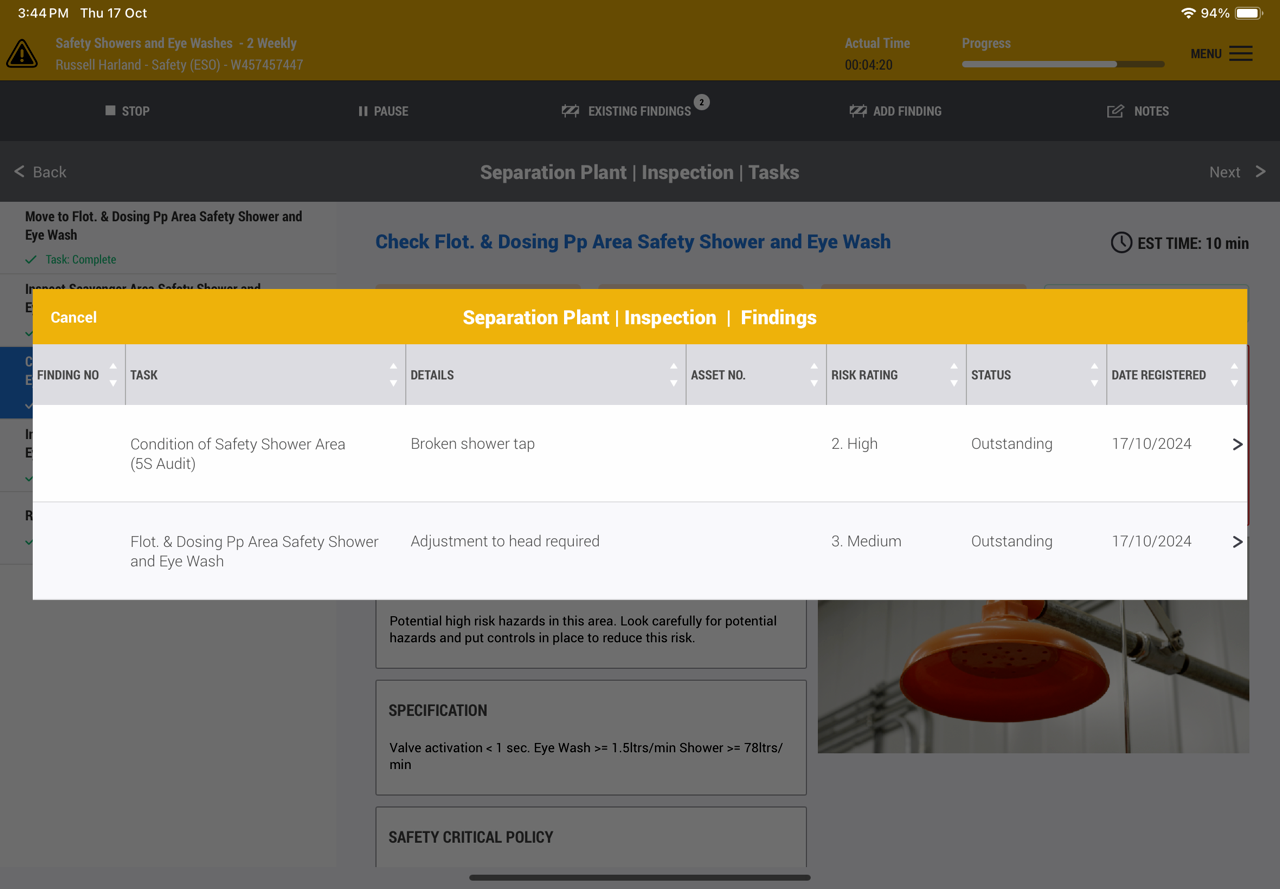
Task: Open EXISTING FINDINGS from the toolbar
Action: click(639, 111)
